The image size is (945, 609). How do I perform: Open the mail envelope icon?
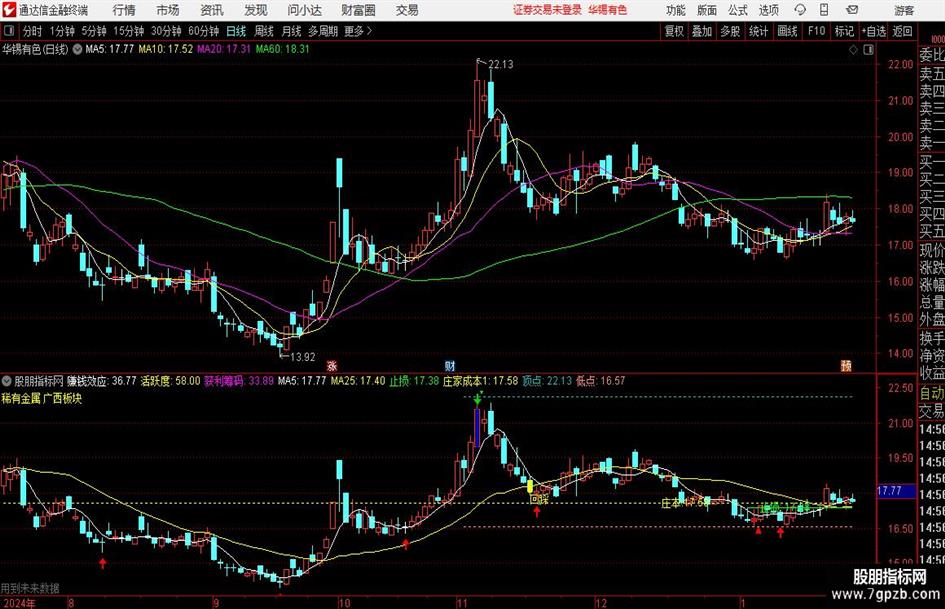tap(852, 10)
